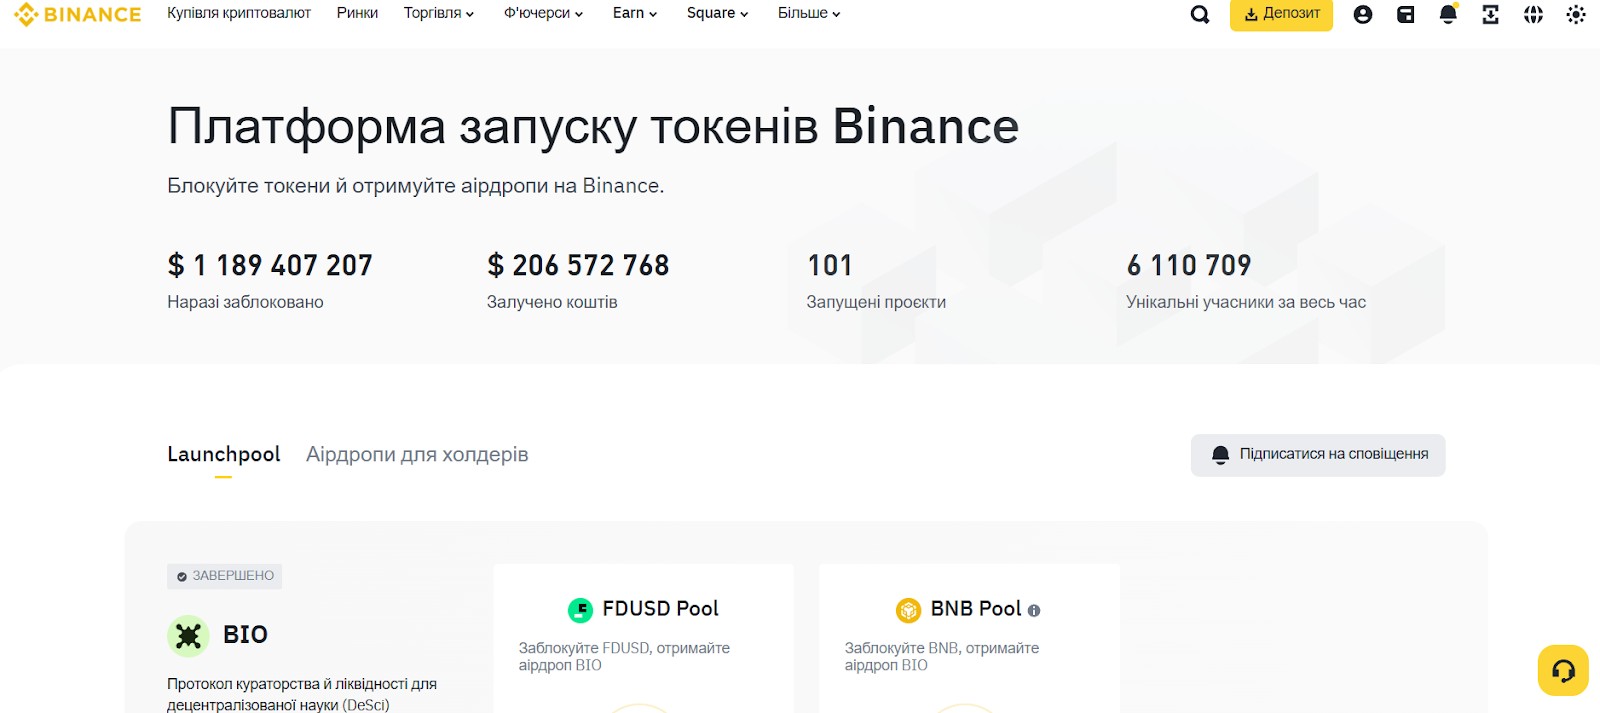The height and width of the screenshot is (713, 1600).
Task: Click the BIO project name
Action: [x=245, y=635]
